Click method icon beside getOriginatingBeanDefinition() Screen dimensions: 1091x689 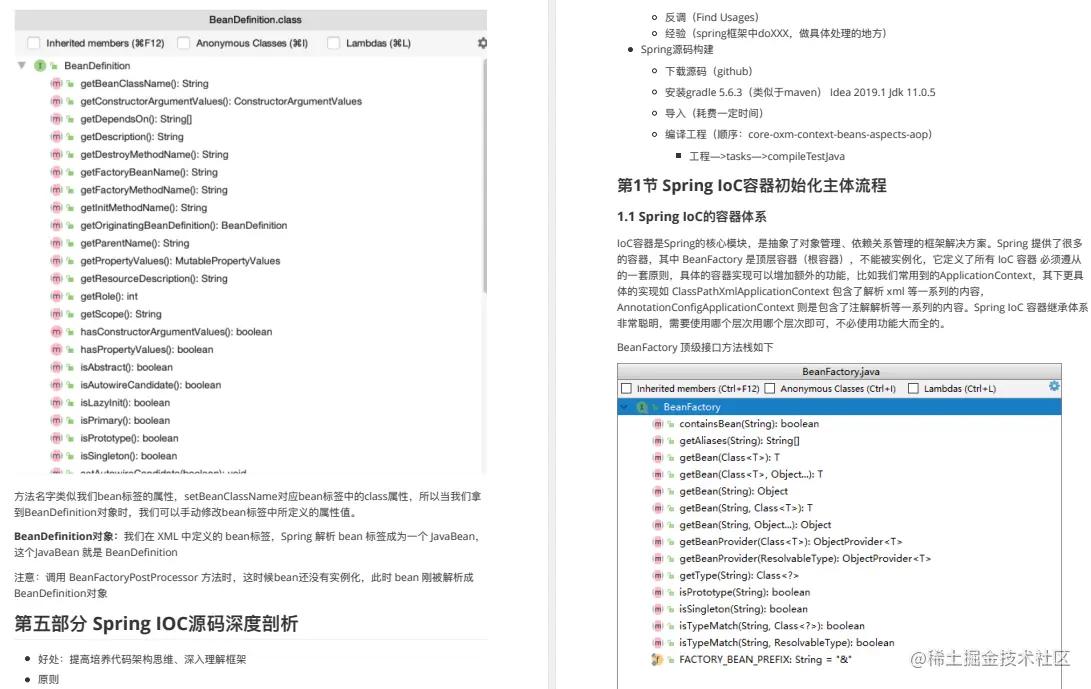point(56,225)
